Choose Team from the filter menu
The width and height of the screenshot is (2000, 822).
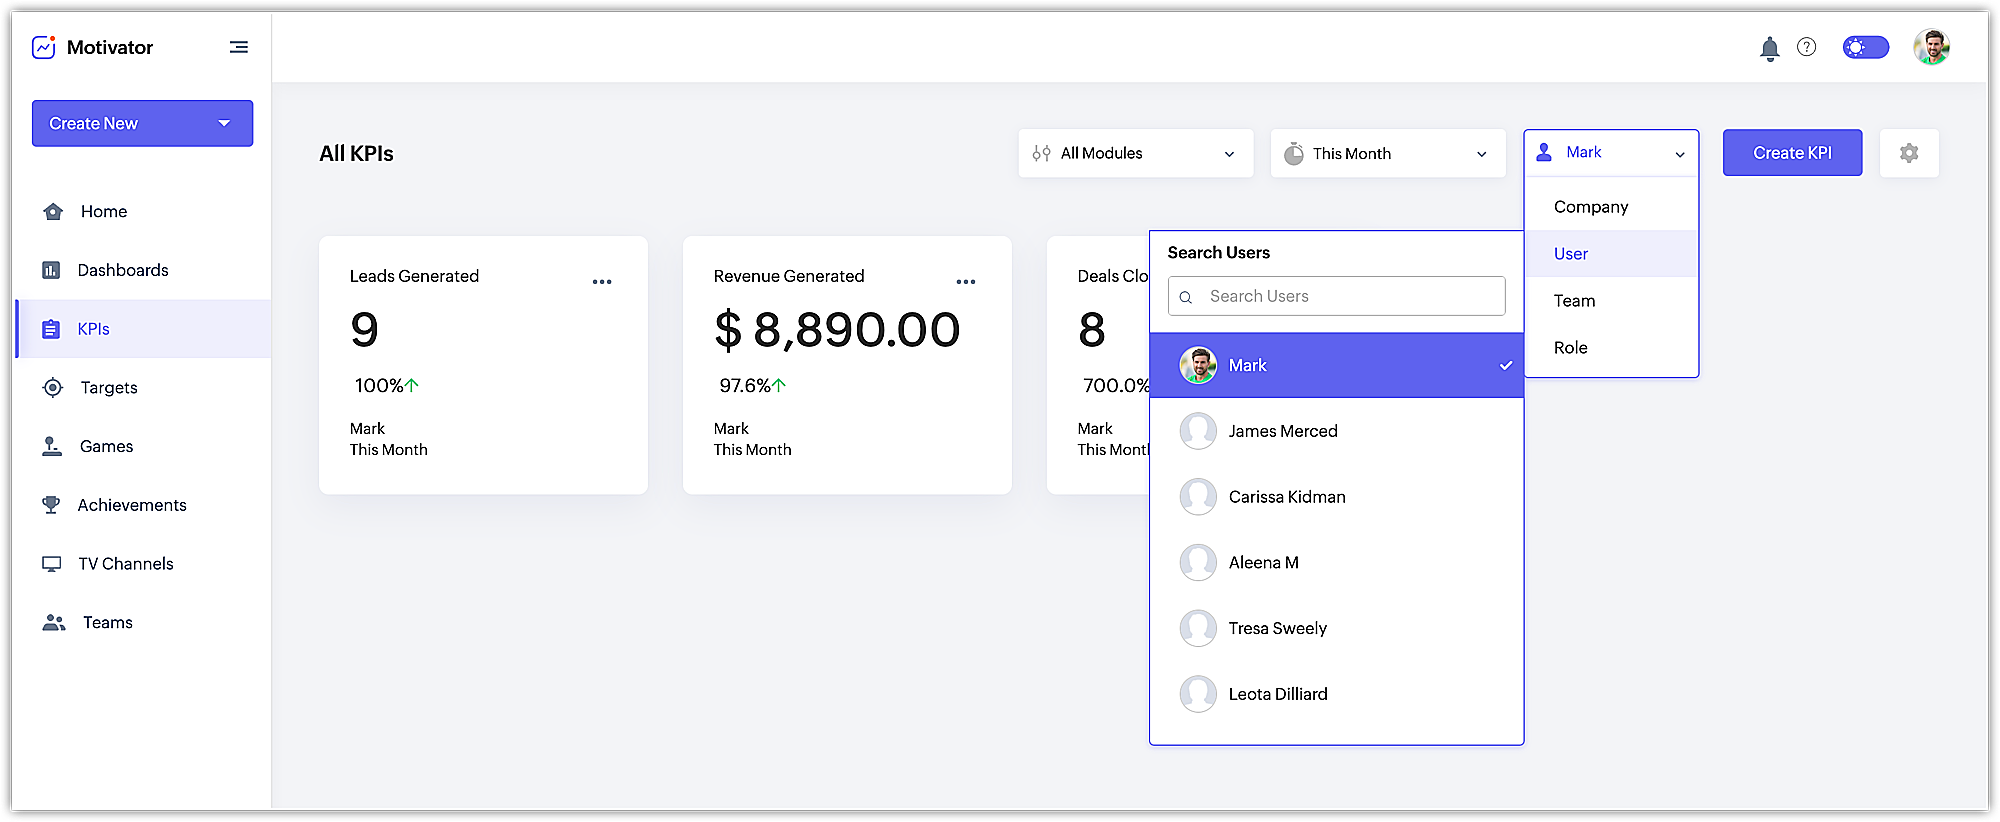click(1574, 301)
